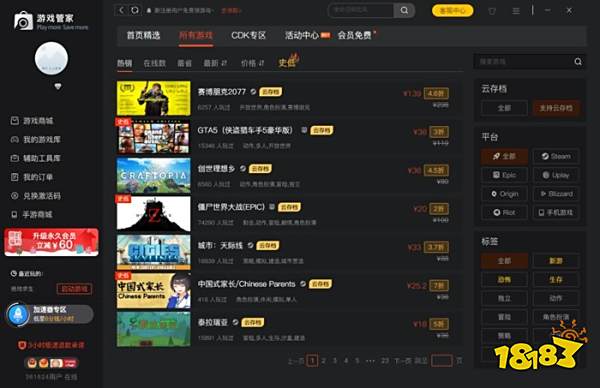The height and width of the screenshot is (388, 600).
Task: Click the top bar search magnifier
Action: coord(404,10)
